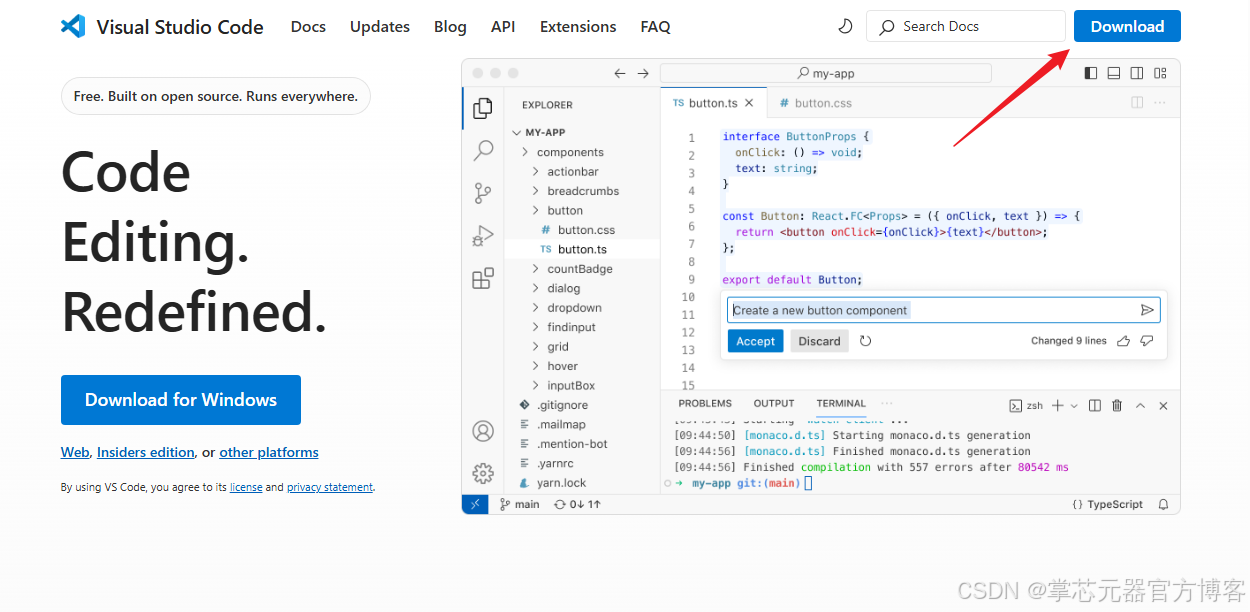
Task: Click the notifications bell in status bar
Action: pos(1163,505)
